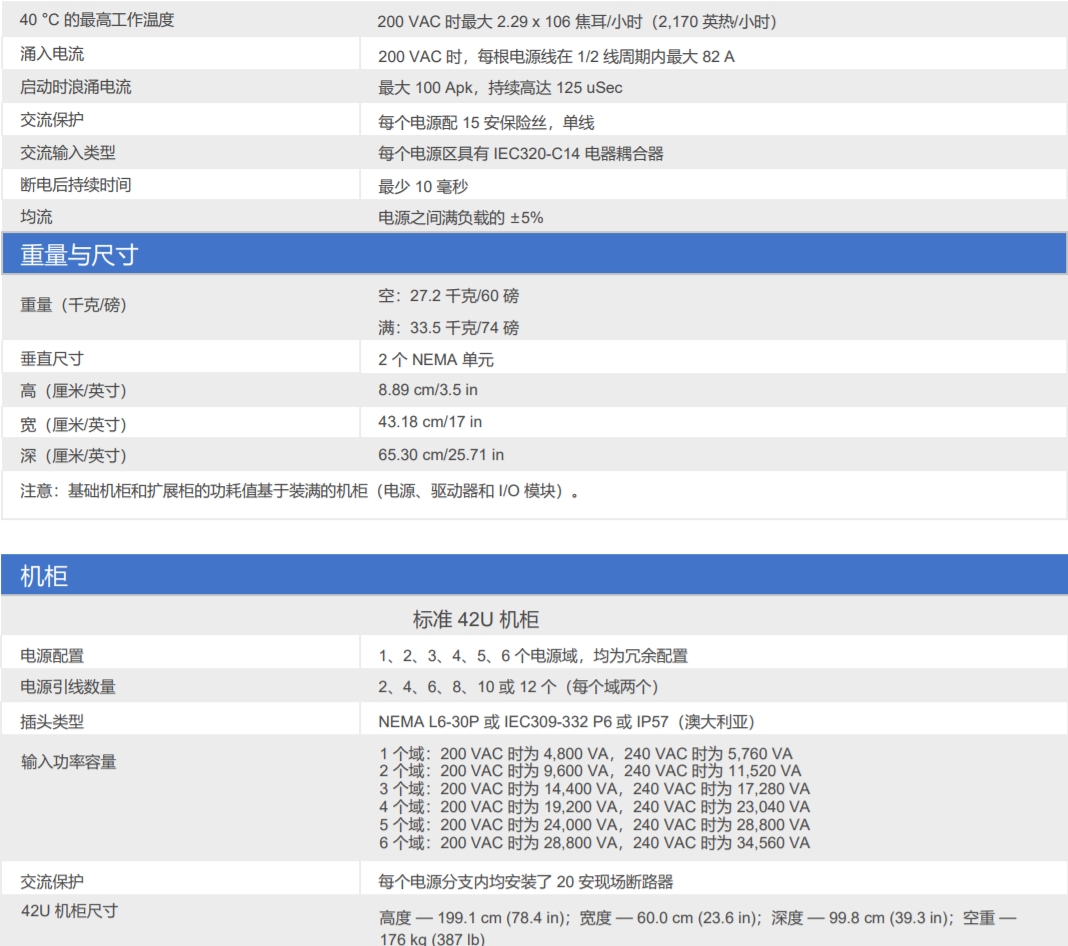
Task: Select the IEC320-C14 电器耦合器 value cell
Action: (x=520, y=154)
